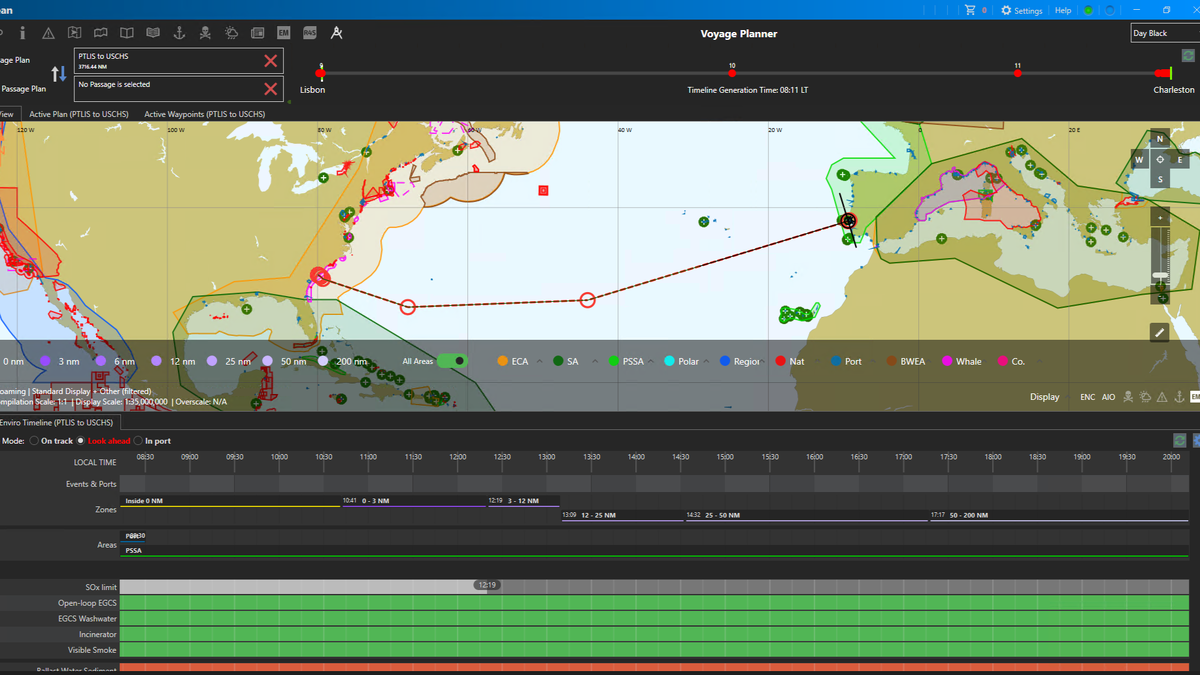Click the 12:19 marker on the SOx limit row
The width and height of the screenshot is (1200, 675).
[x=486, y=585]
